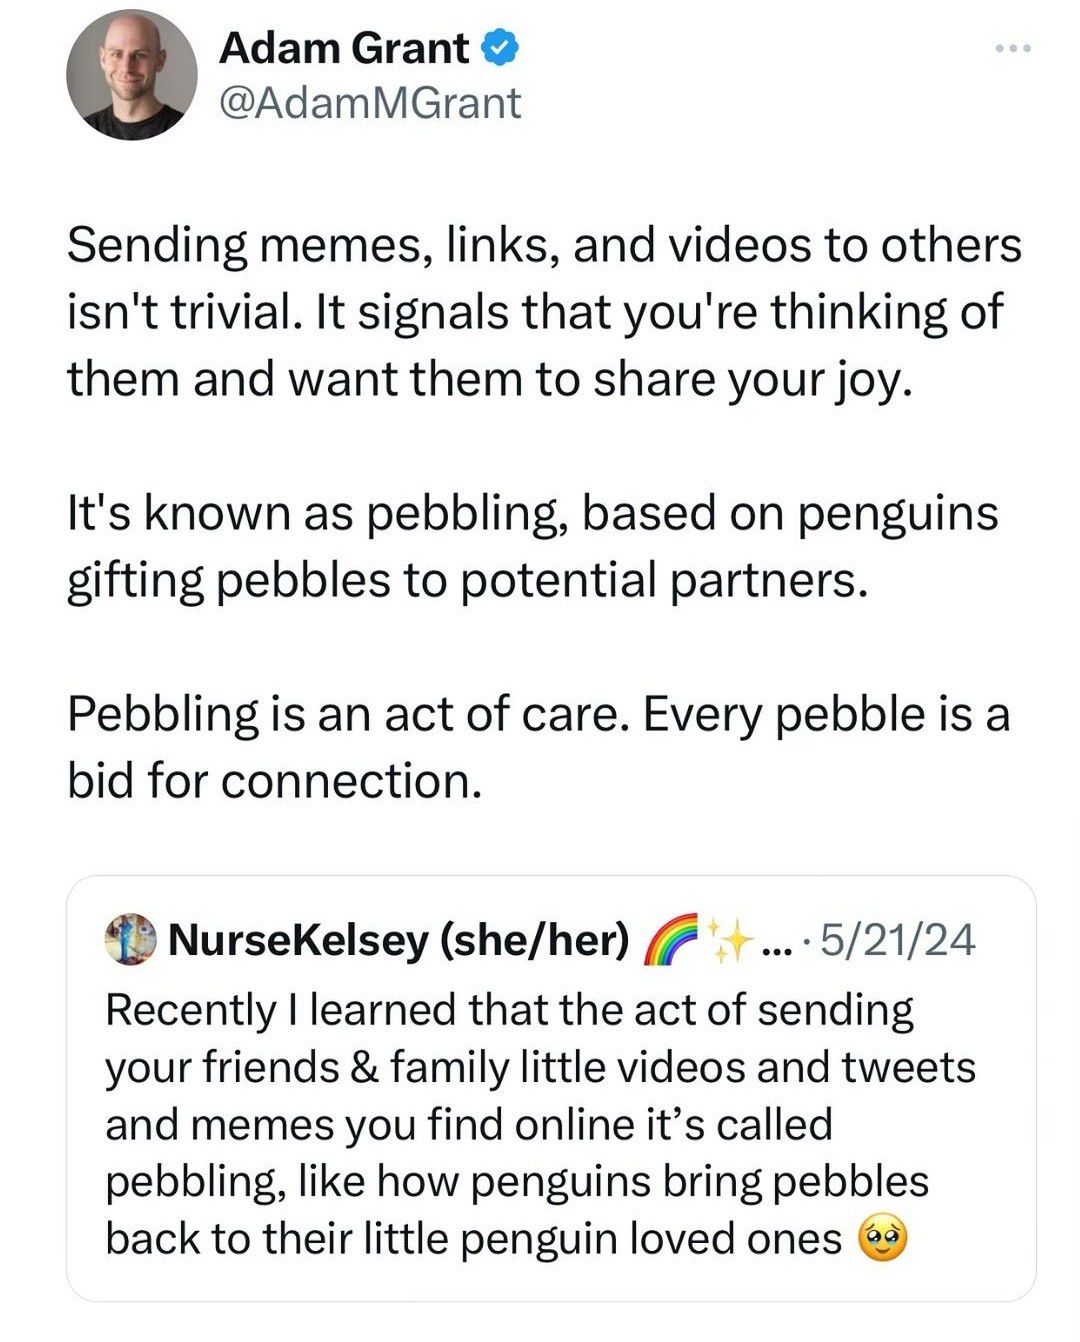Screen dimensions: 1080x1342
Task: Open Adam Grant's profile photo
Action: [131, 77]
